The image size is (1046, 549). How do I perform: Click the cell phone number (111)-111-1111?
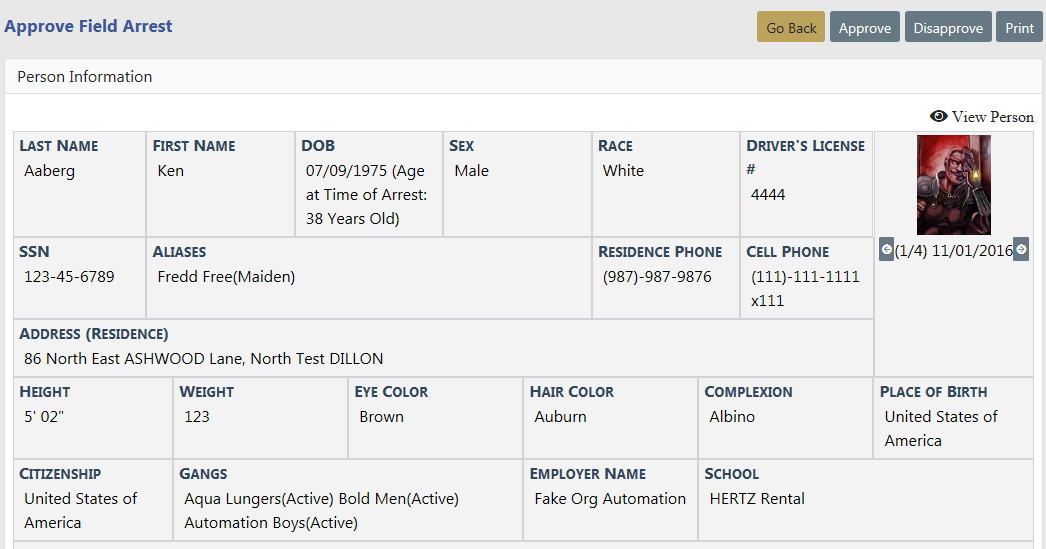coord(805,277)
